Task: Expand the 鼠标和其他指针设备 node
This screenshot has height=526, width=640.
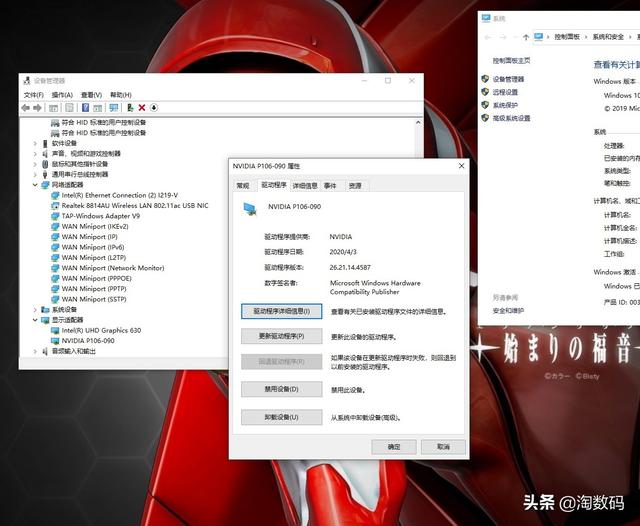Action: pyautogui.click(x=35, y=164)
